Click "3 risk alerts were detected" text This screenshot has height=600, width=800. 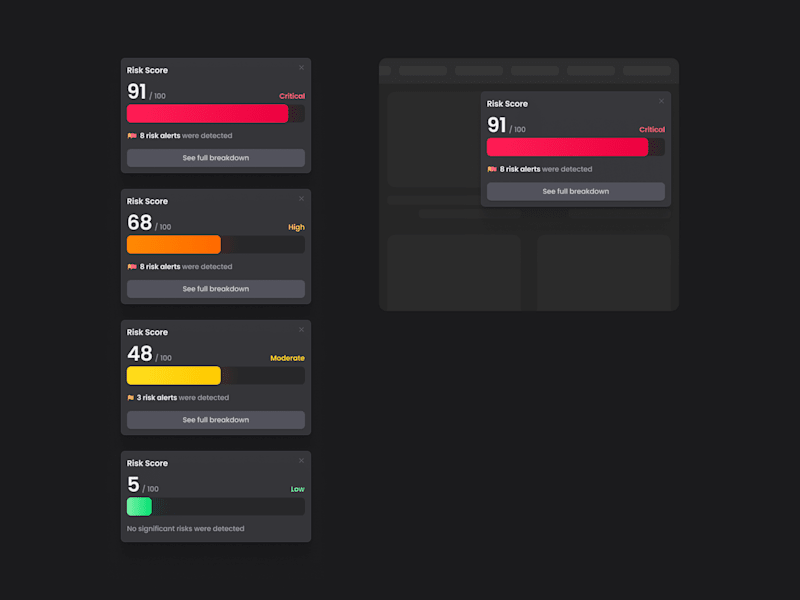183,397
